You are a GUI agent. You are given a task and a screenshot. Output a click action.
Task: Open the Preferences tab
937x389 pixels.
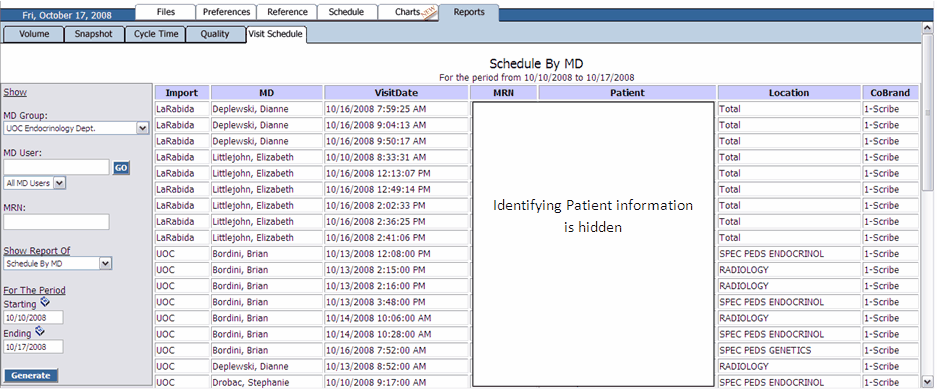coord(226,12)
